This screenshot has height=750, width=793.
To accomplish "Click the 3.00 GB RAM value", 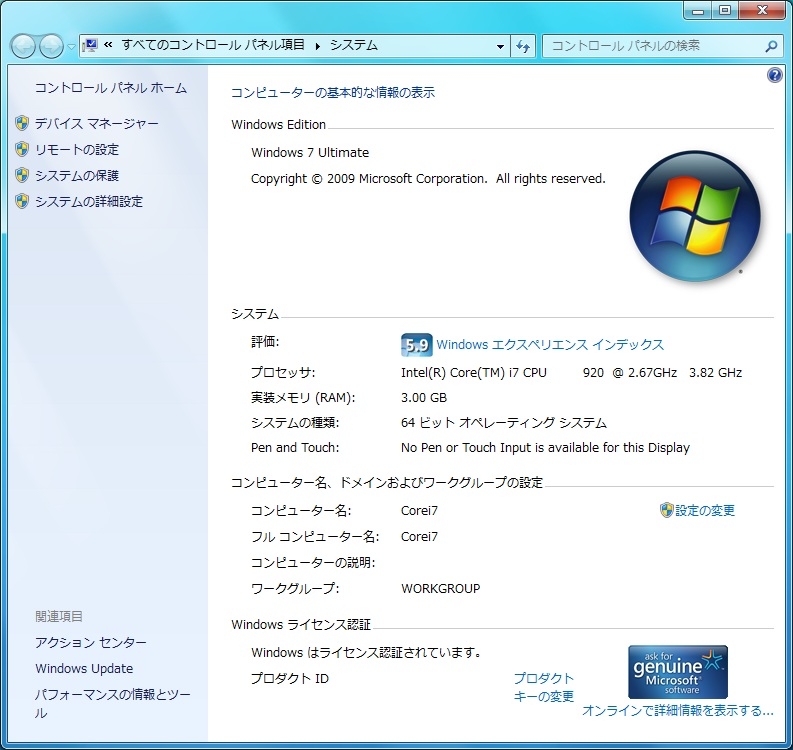I will tap(424, 398).
